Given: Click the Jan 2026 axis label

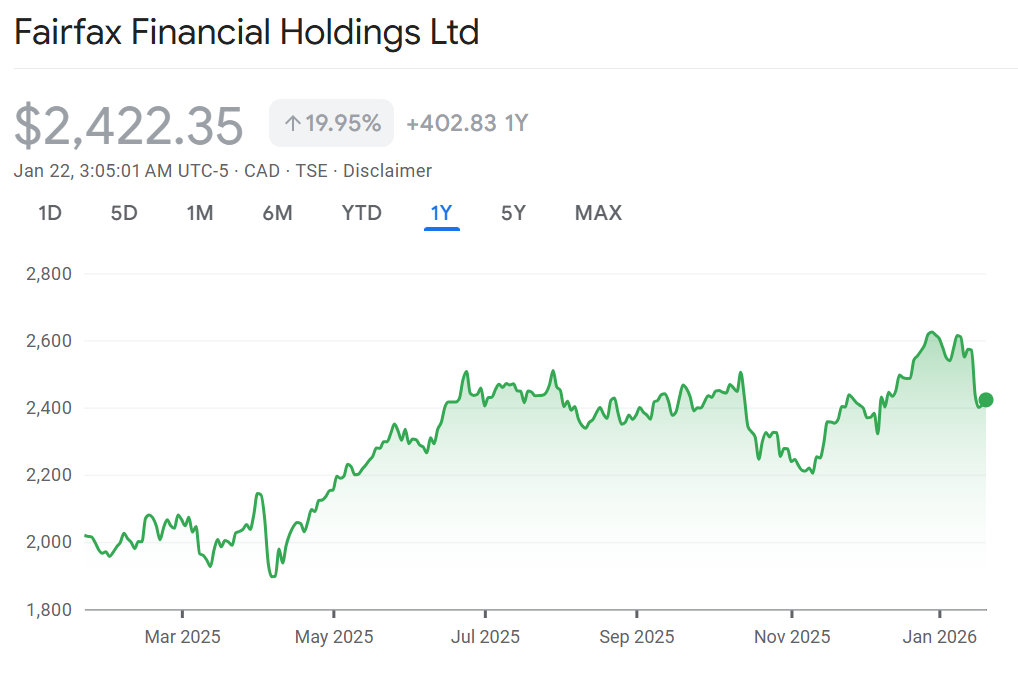Looking at the screenshot, I should click(x=940, y=637).
